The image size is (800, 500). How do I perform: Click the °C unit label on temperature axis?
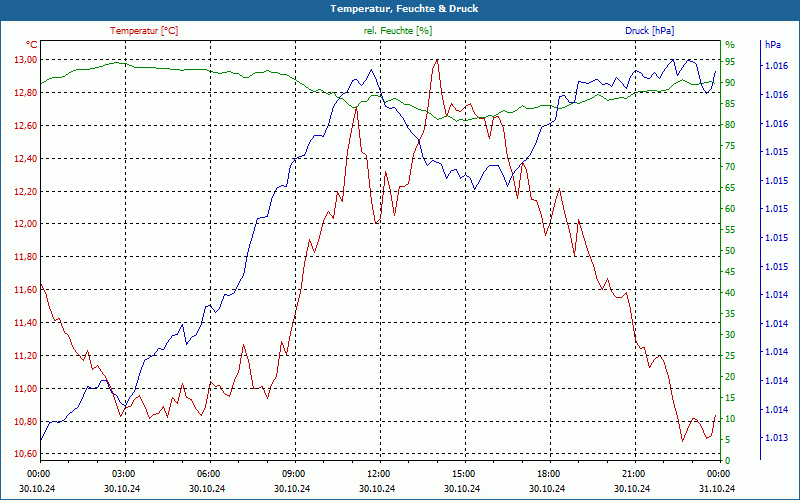point(32,45)
